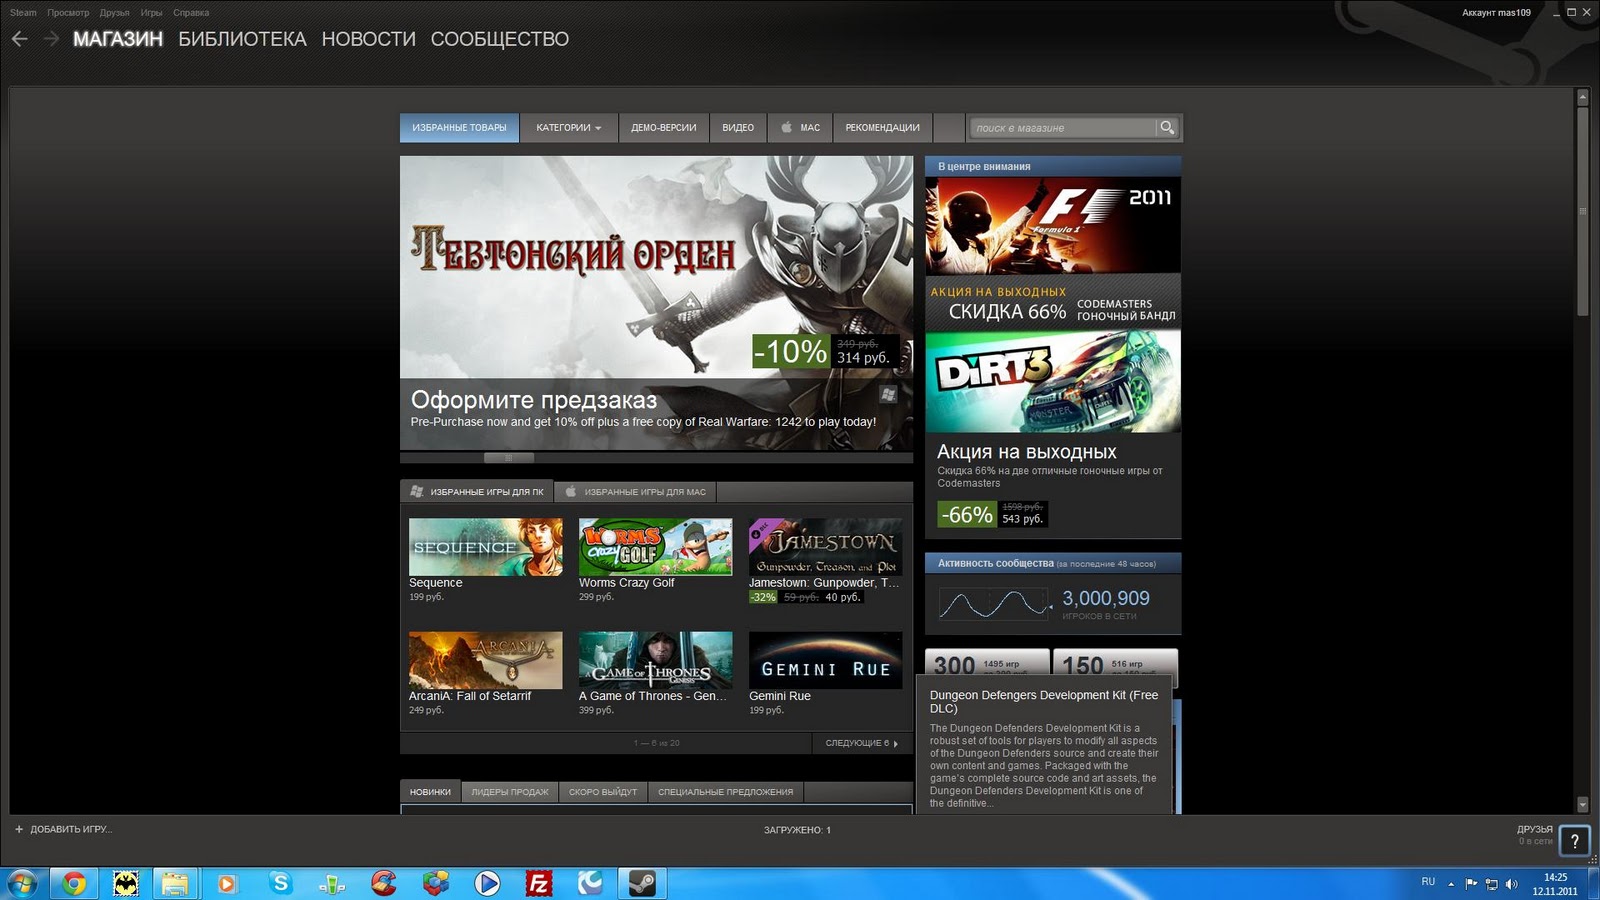Open The Bat! mail client on taskbar
The image size is (1600, 900).
125,884
